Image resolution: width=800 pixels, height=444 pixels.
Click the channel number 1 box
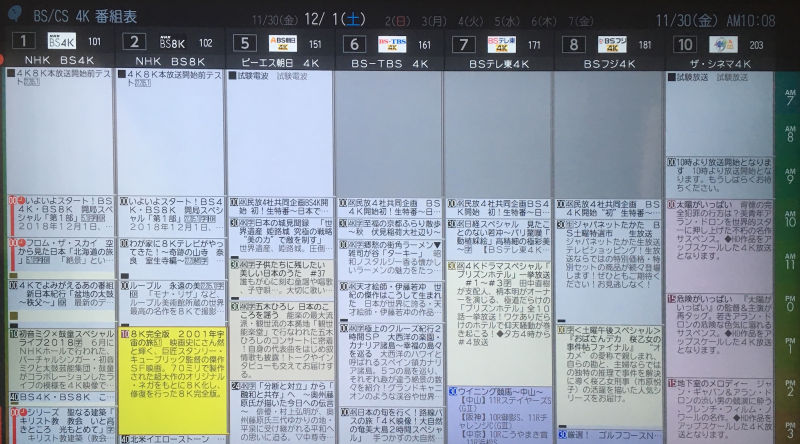pos(23,41)
